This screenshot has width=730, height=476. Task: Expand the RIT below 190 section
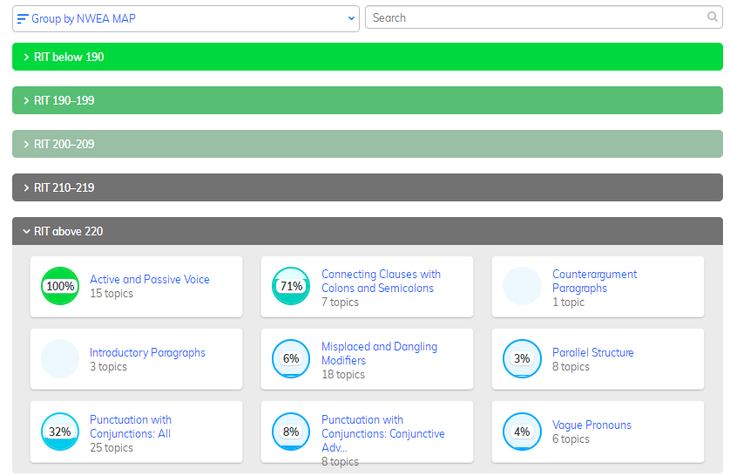[367, 57]
